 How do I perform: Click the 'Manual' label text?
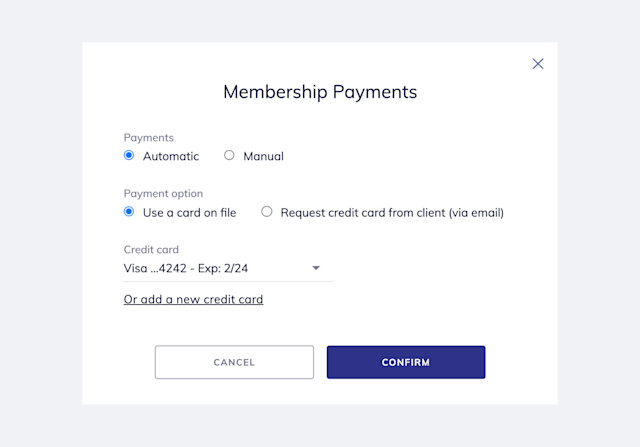pyautogui.click(x=263, y=156)
